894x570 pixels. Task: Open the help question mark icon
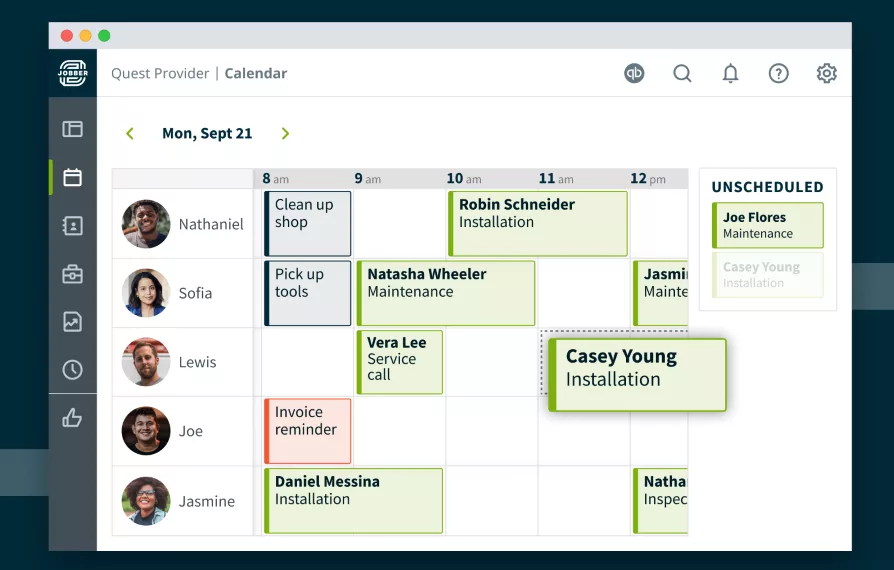click(778, 73)
